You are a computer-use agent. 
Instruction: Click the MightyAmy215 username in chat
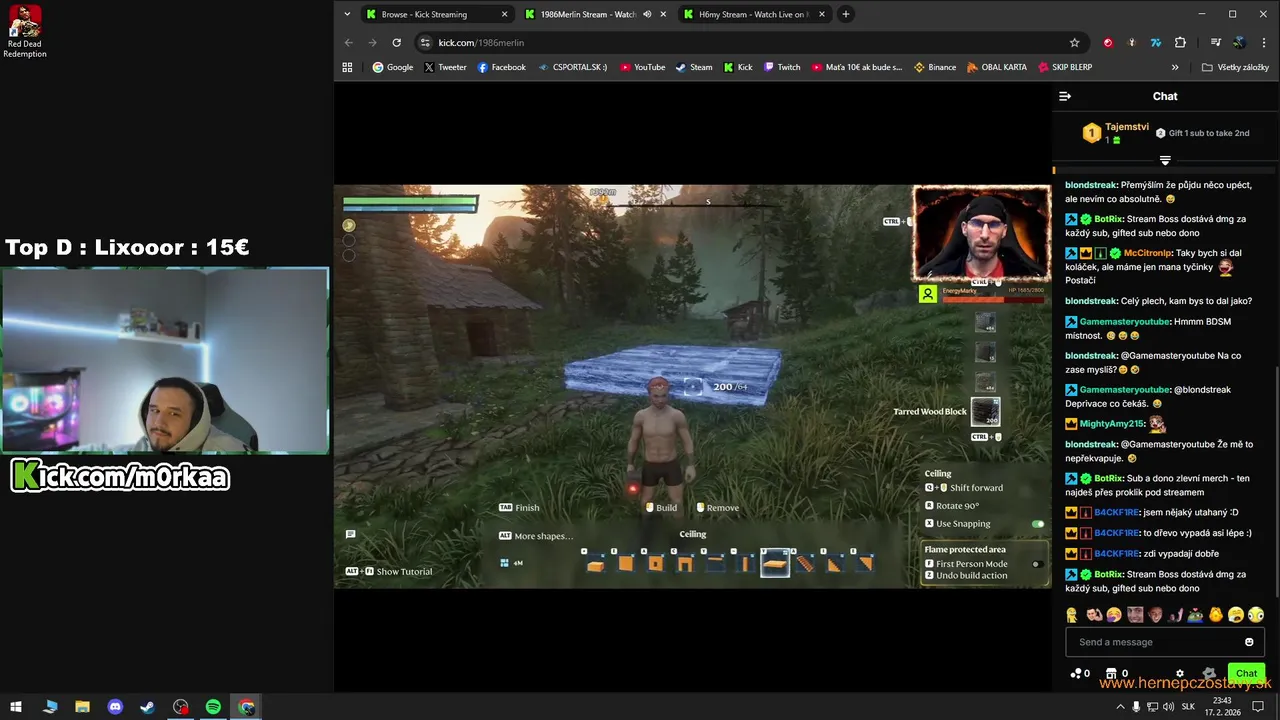tap(1112, 424)
